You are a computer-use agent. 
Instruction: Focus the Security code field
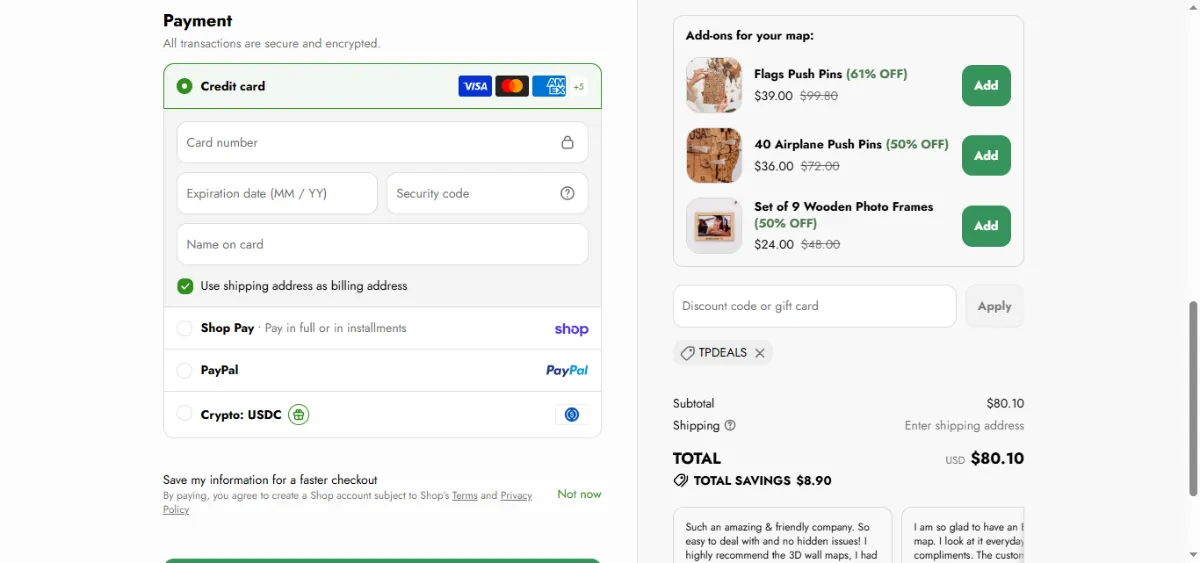coord(487,193)
